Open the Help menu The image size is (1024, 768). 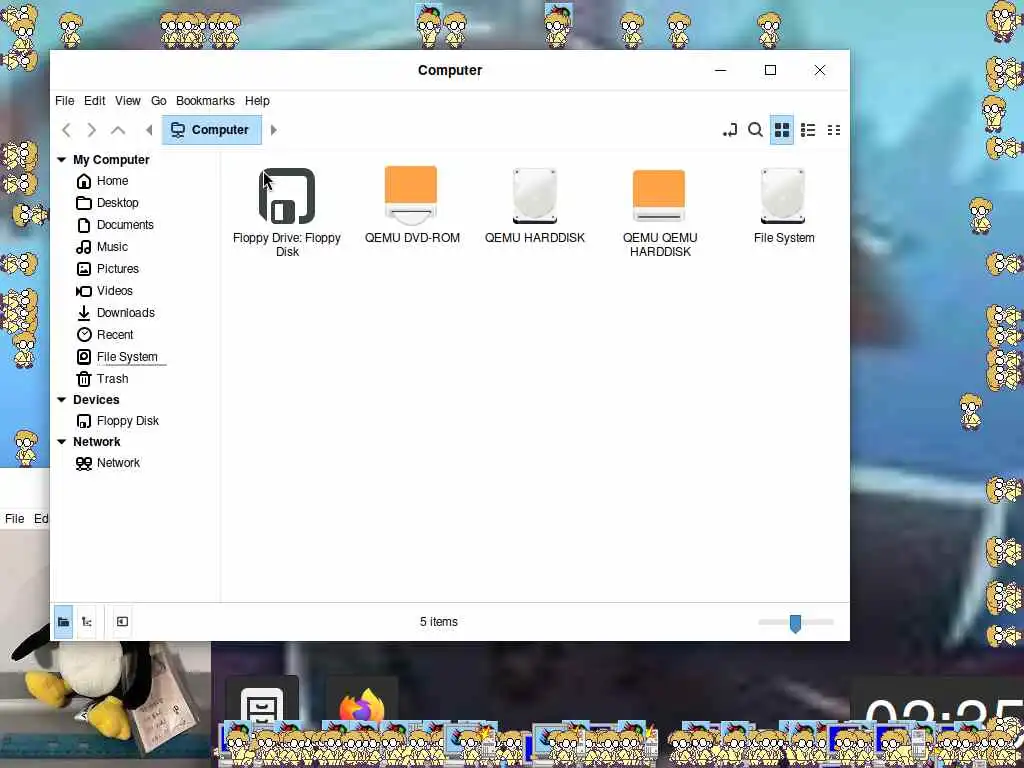click(x=257, y=101)
